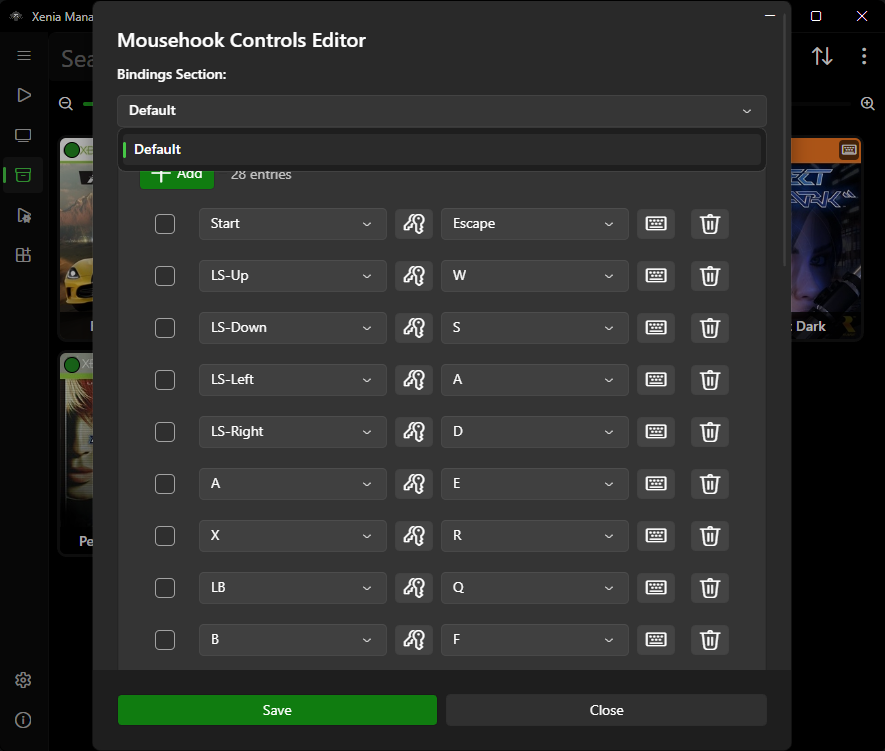Image resolution: width=885 pixels, height=751 pixels.
Task: Open the Q key dropdown
Action: pos(534,588)
